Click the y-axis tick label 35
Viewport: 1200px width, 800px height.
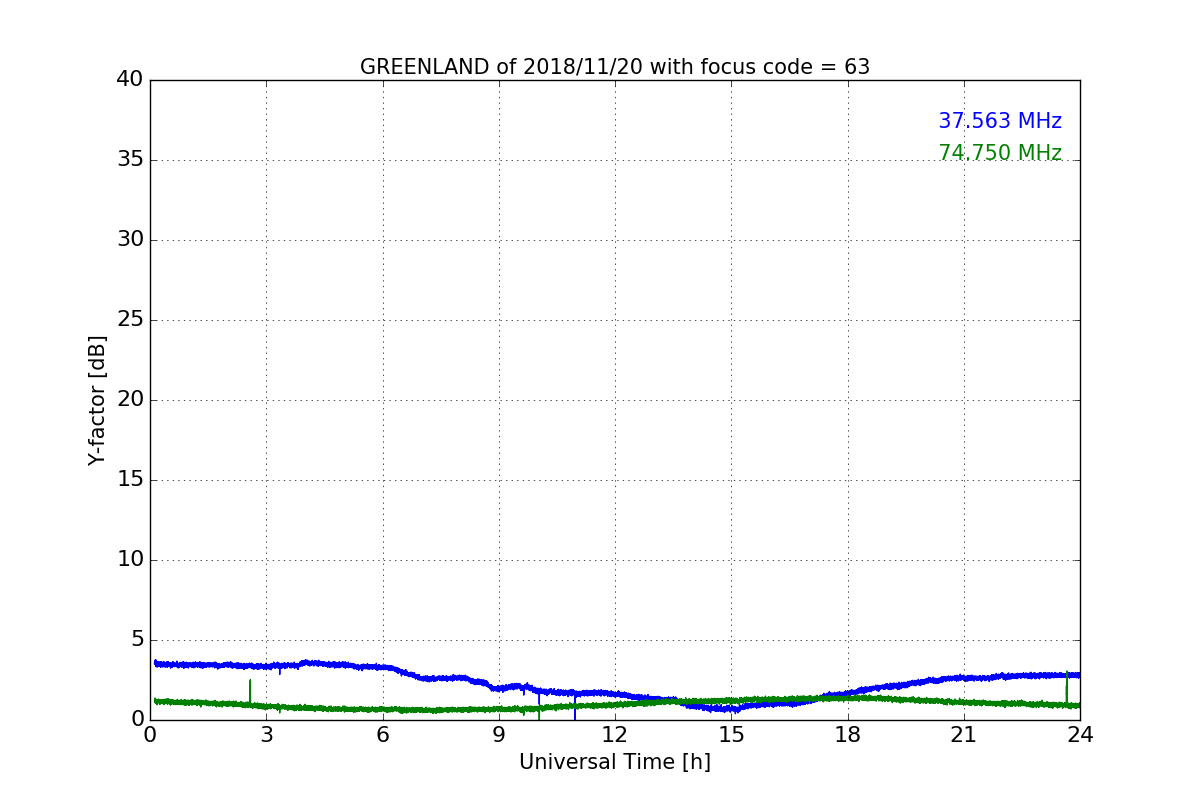tap(130, 160)
